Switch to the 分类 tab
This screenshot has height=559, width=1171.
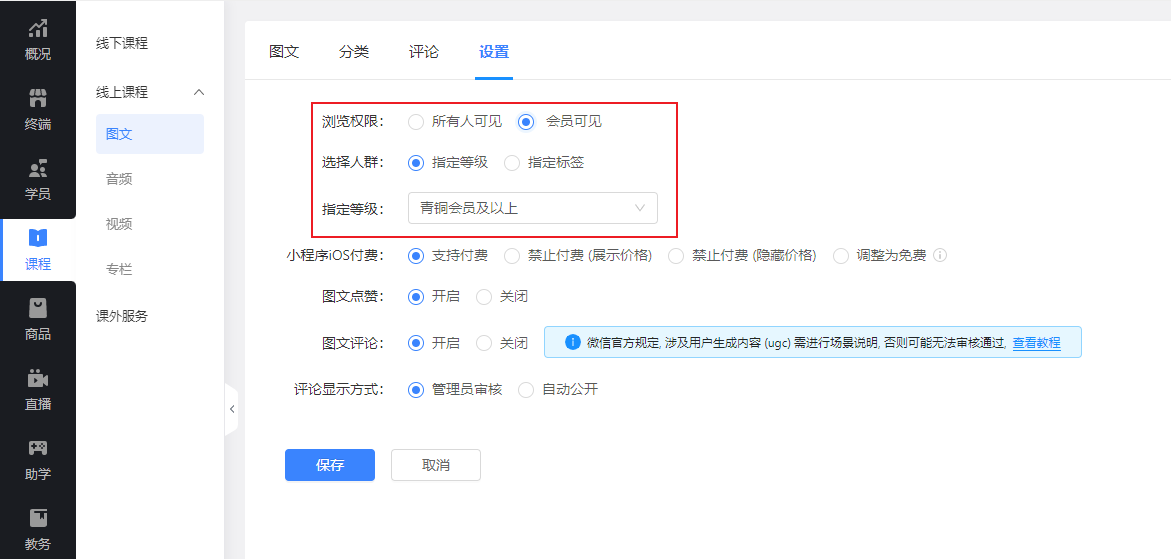[x=354, y=51]
